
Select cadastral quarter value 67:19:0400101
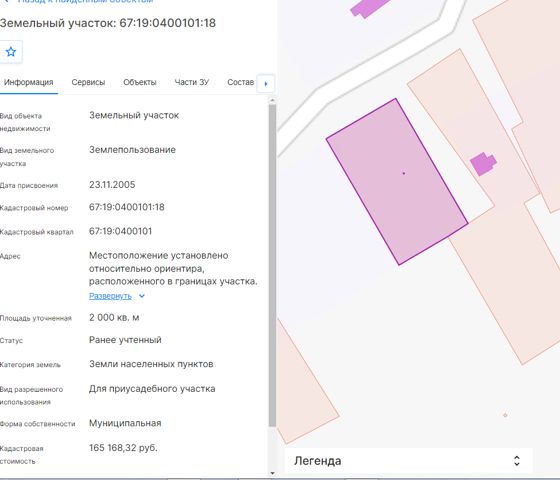point(120,231)
